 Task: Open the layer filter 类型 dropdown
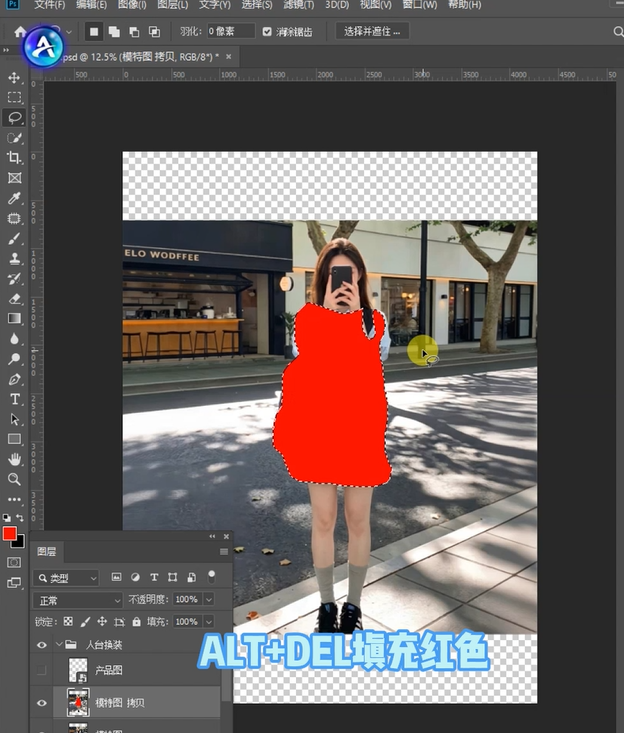(x=67, y=578)
